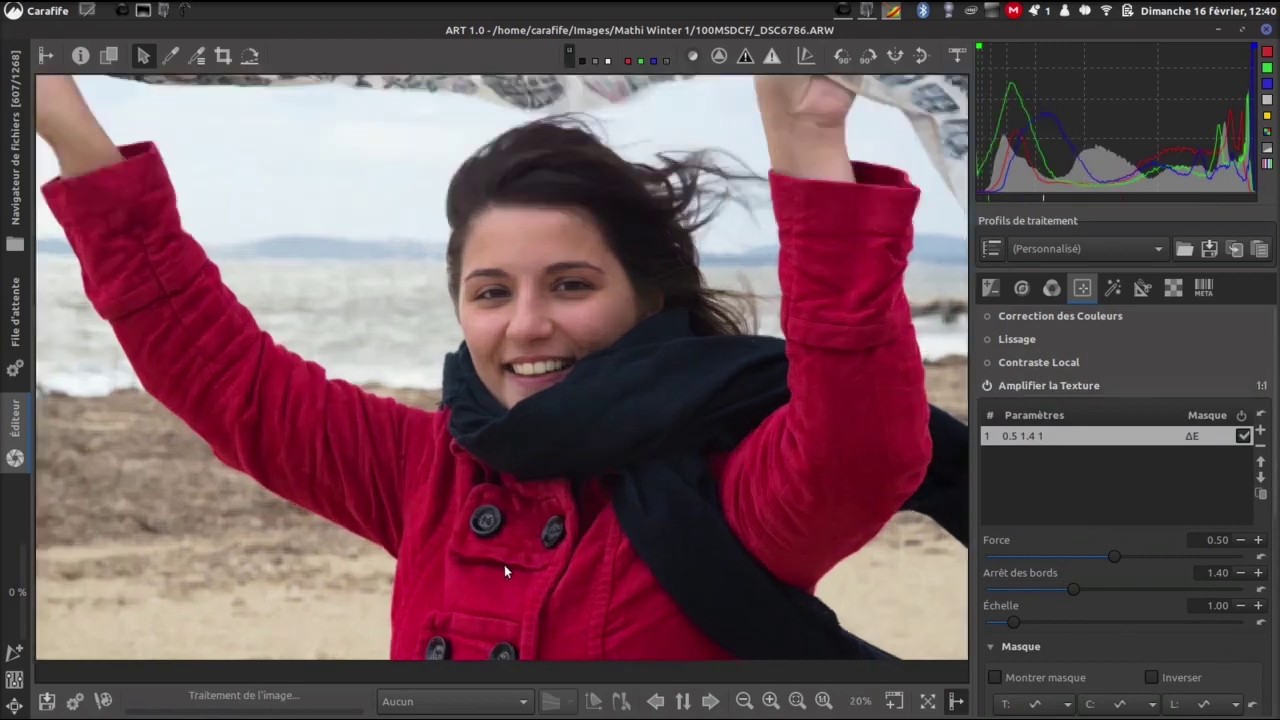
Task: Zoom out of the preview
Action: (744, 702)
